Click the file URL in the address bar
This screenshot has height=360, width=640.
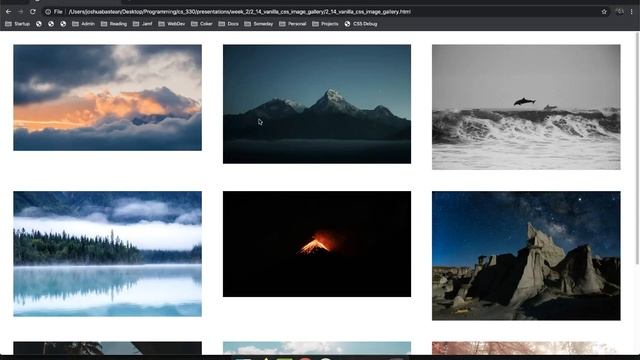(240, 12)
